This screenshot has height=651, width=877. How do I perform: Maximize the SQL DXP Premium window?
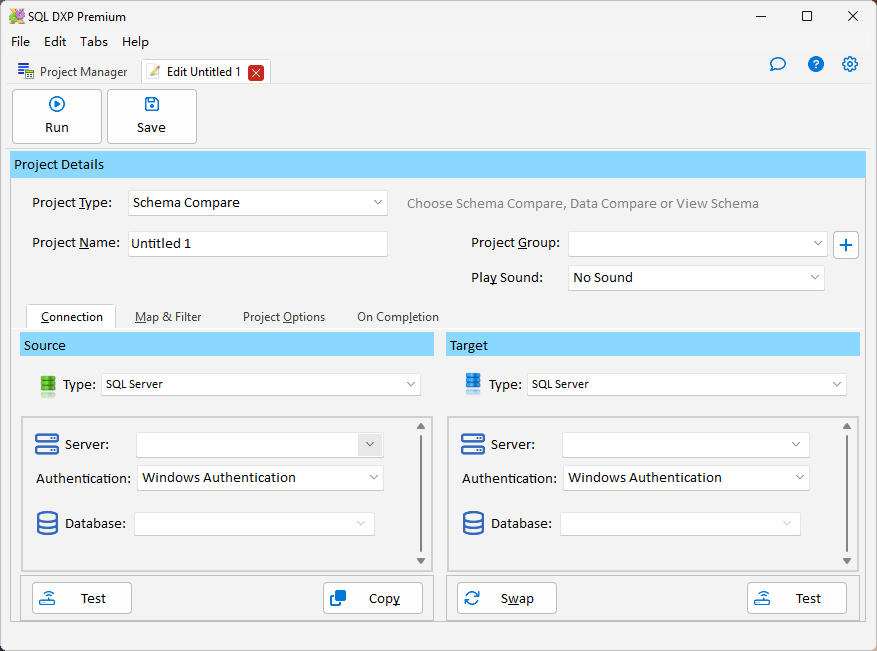coord(807,16)
